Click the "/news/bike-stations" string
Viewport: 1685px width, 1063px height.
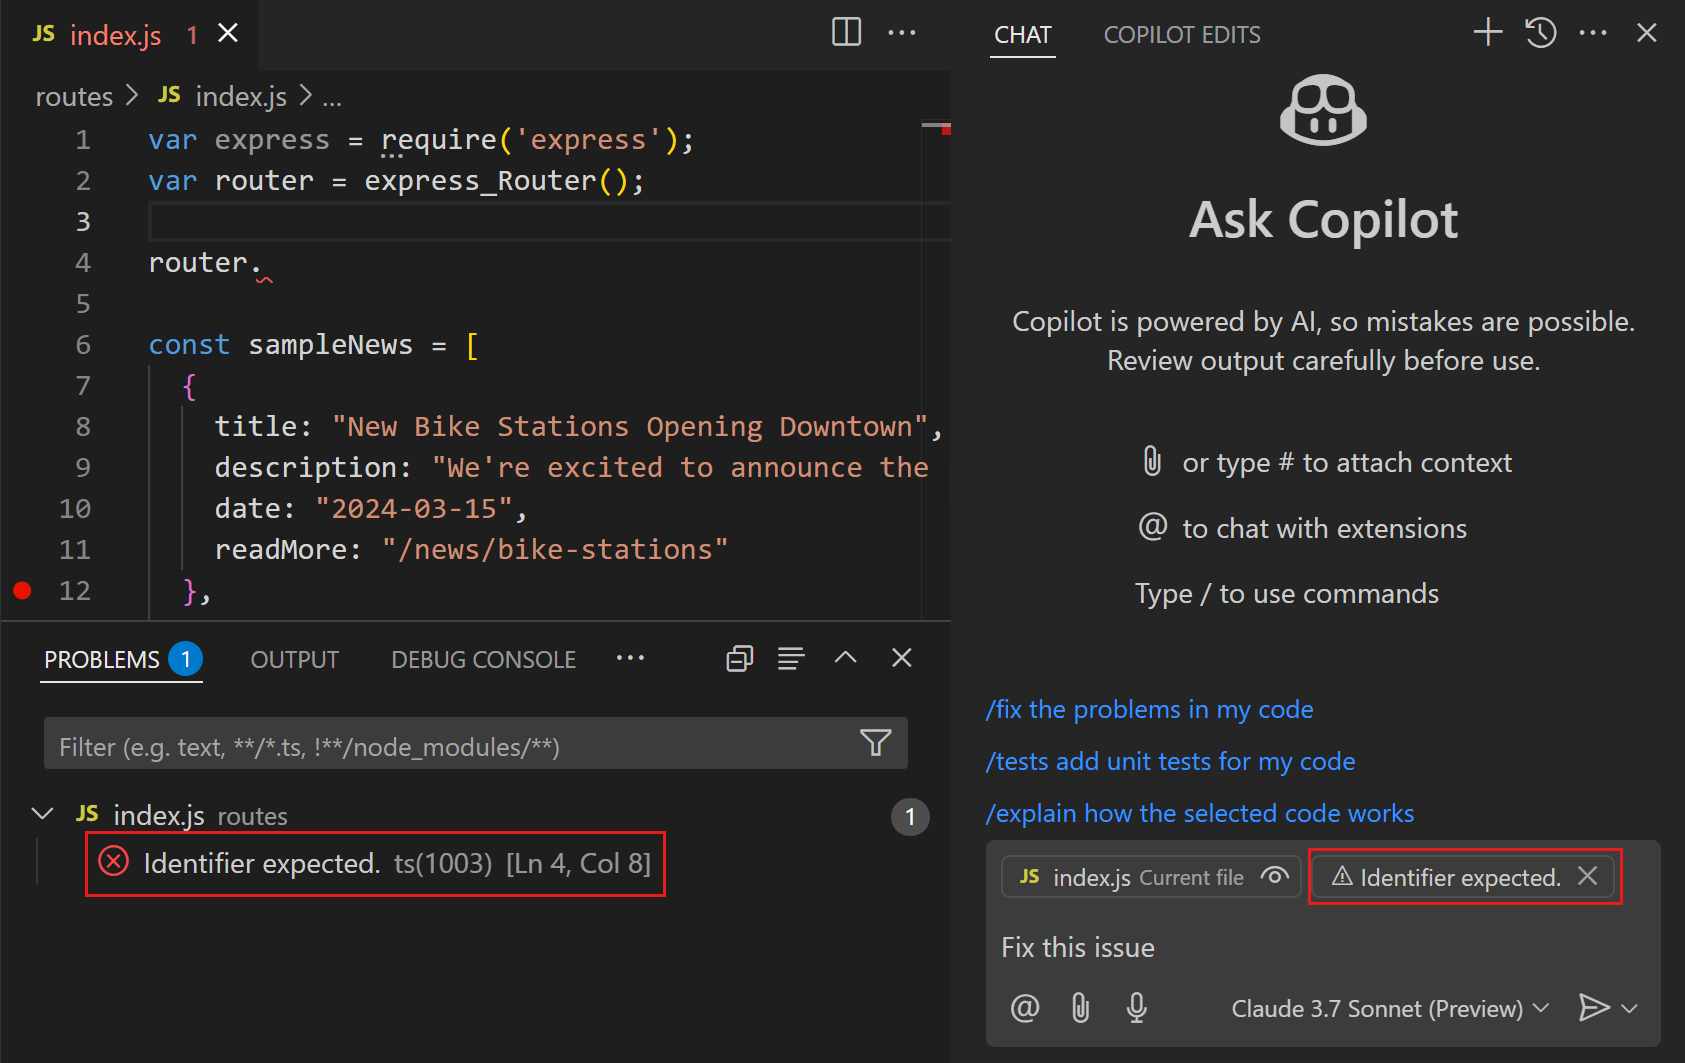coord(555,550)
